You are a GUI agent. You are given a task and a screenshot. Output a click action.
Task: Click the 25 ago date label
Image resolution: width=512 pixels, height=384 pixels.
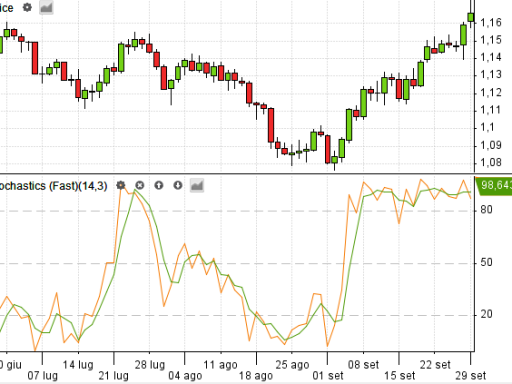click(x=292, y=365)
